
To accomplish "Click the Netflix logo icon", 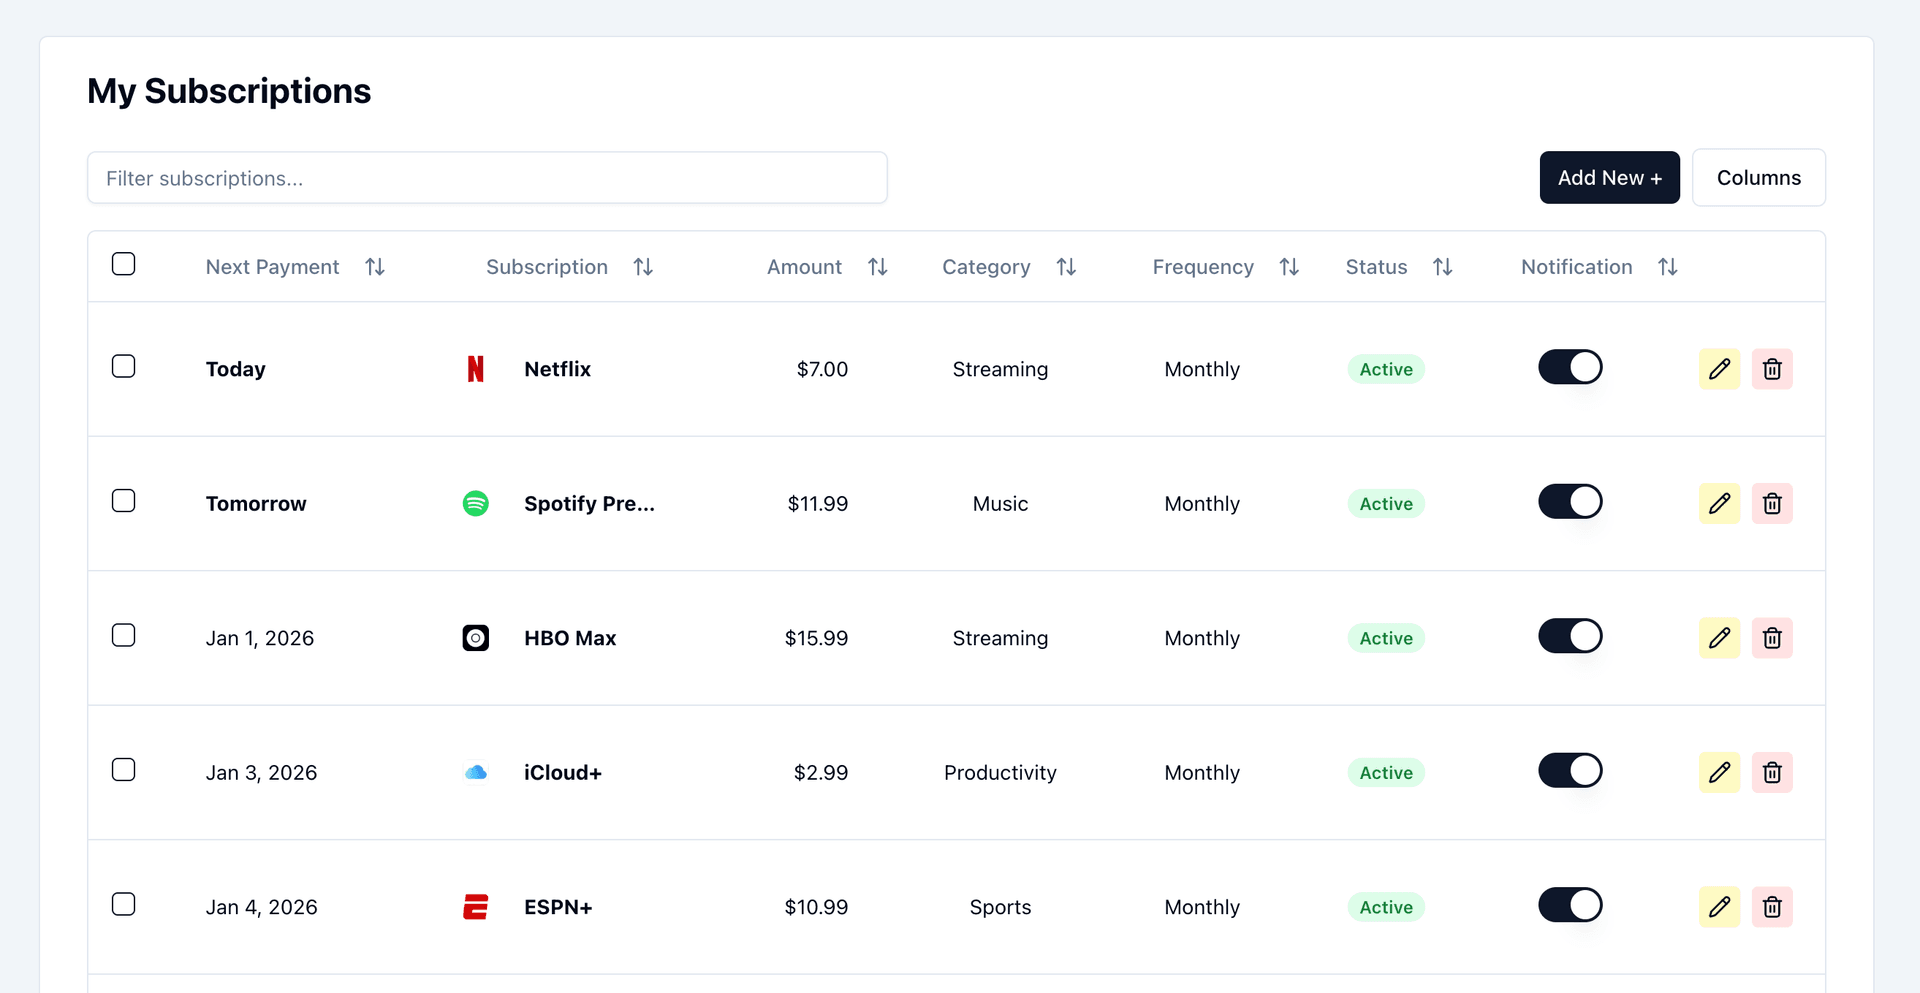I will coord(476,368).
